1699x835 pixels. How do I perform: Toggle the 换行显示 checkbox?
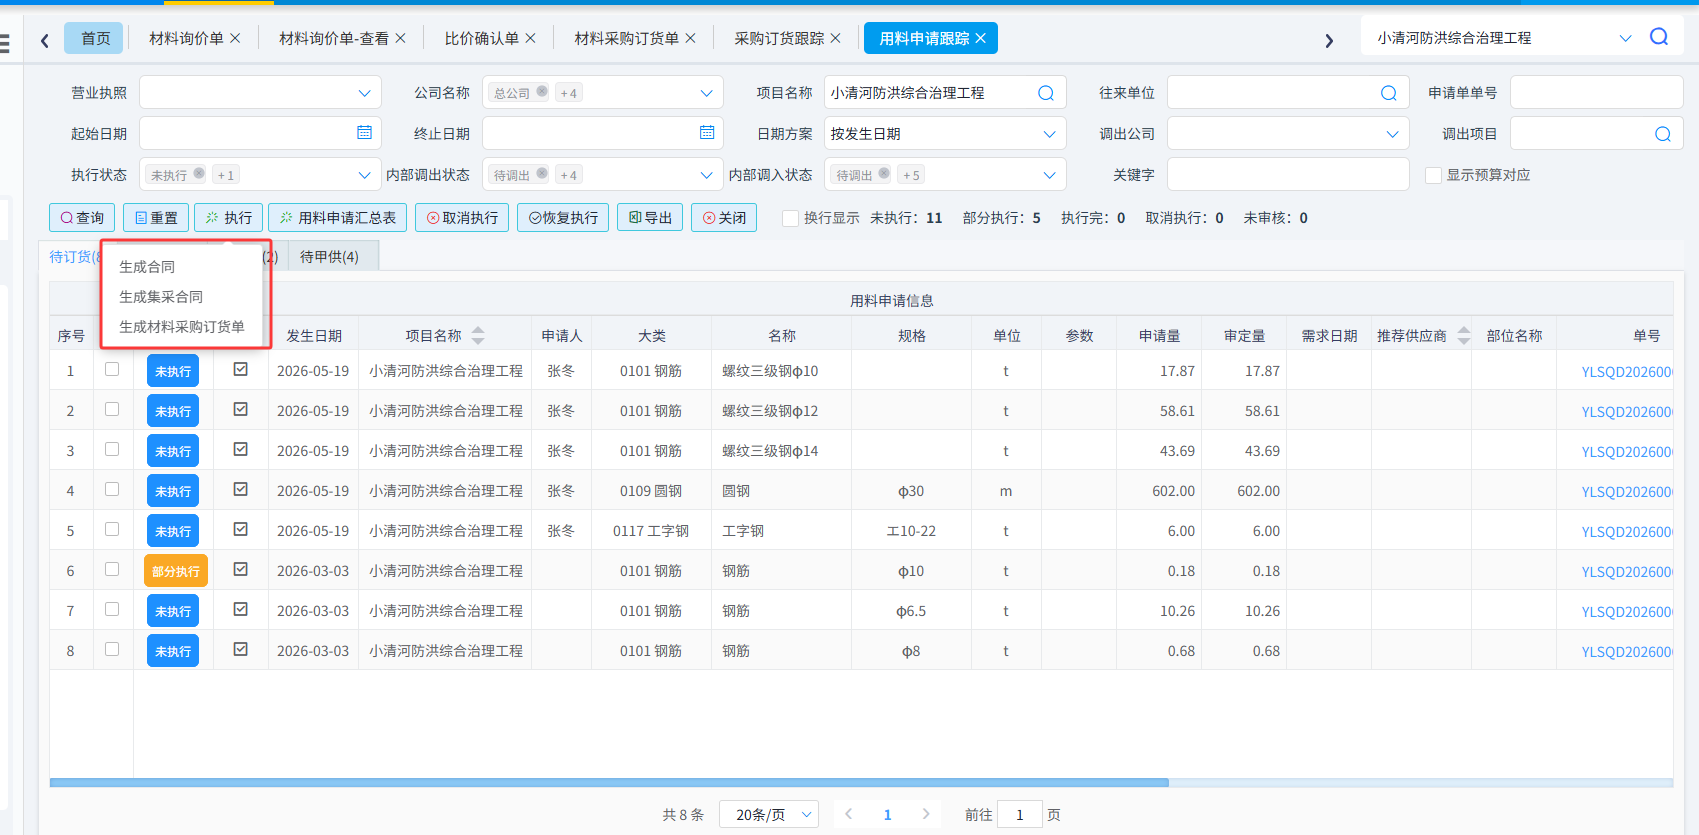click(790, 218)
